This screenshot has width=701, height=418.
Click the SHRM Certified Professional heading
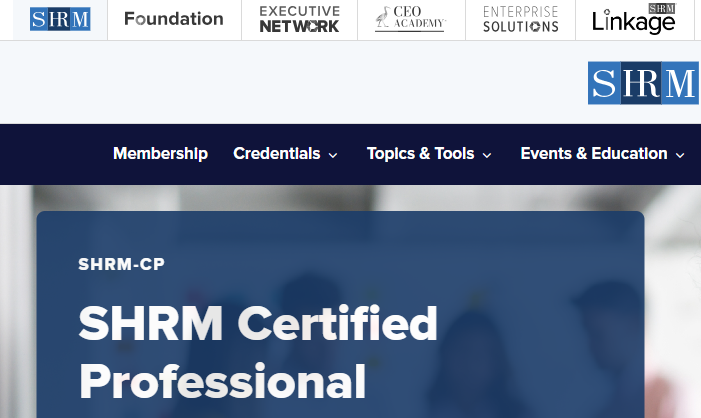[258, 352]
